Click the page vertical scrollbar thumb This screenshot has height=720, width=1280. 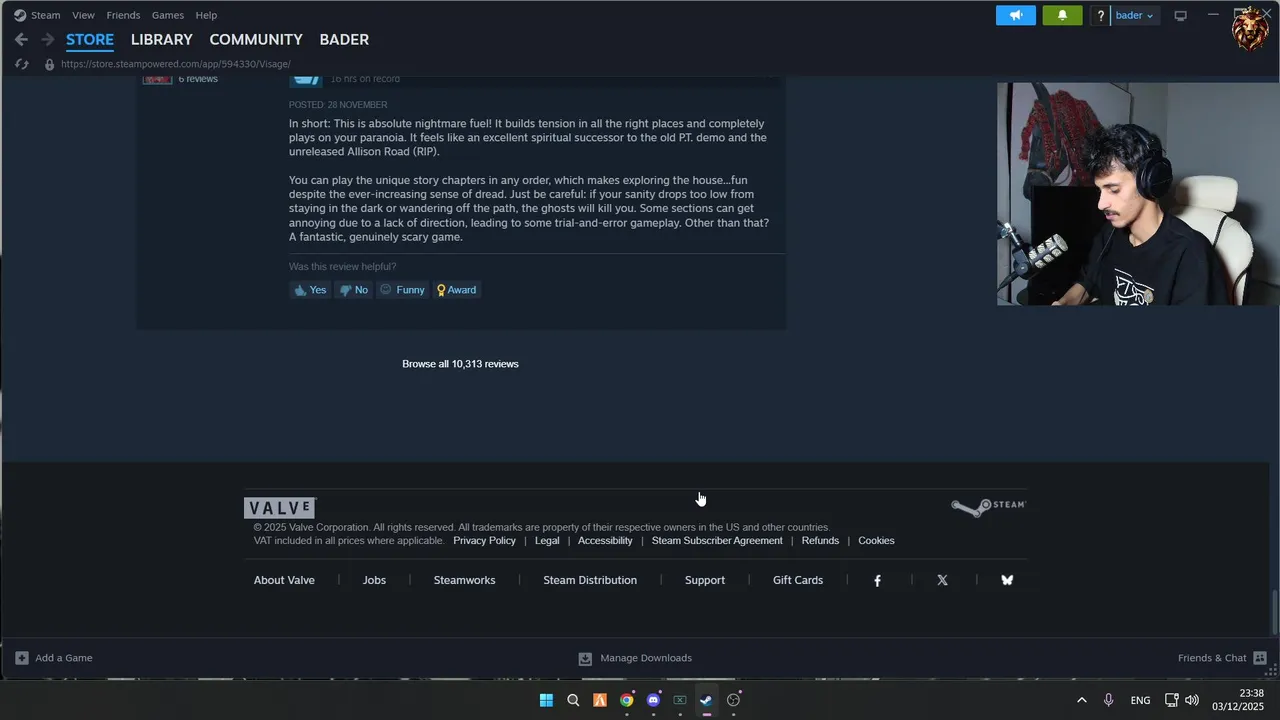1274,611
